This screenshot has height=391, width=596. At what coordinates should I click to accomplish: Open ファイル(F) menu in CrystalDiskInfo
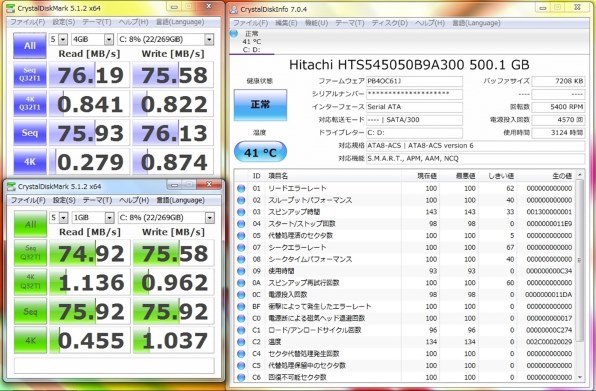click(250, 23)
